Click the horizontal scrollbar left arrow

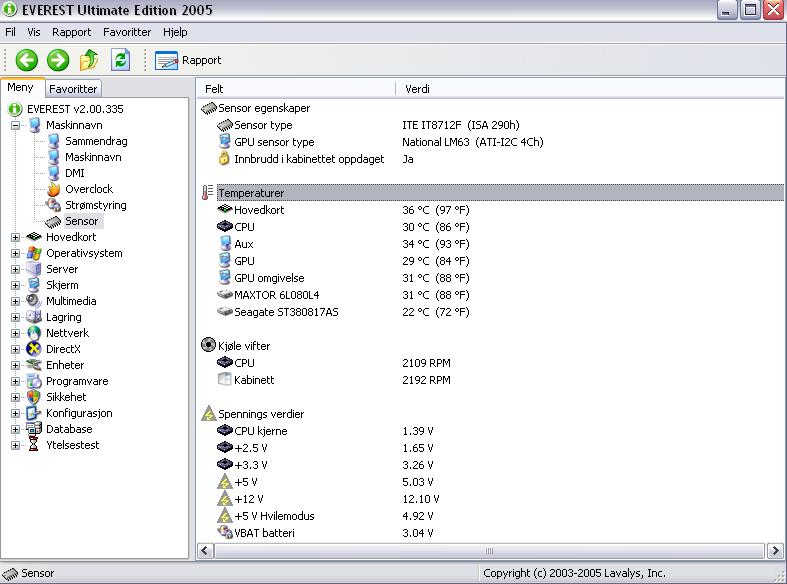pos(205,551)
